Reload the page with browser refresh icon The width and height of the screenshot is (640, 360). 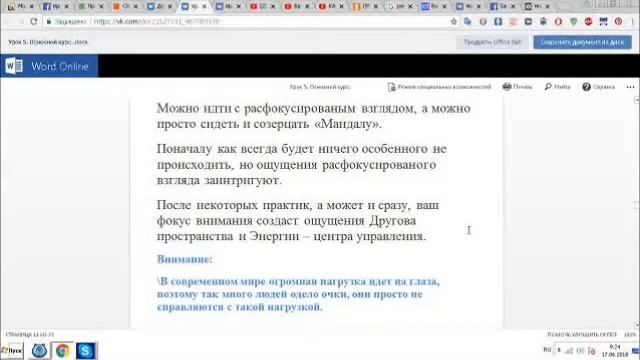click(33, 21)
